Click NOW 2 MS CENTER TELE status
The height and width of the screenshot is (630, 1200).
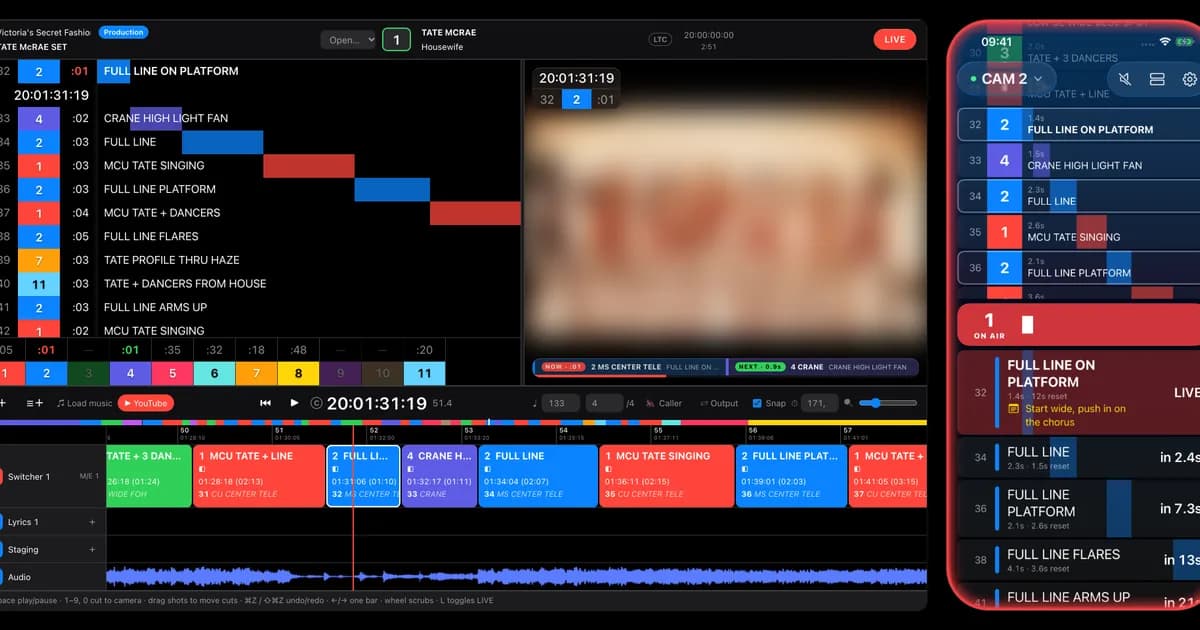point(629,367)
